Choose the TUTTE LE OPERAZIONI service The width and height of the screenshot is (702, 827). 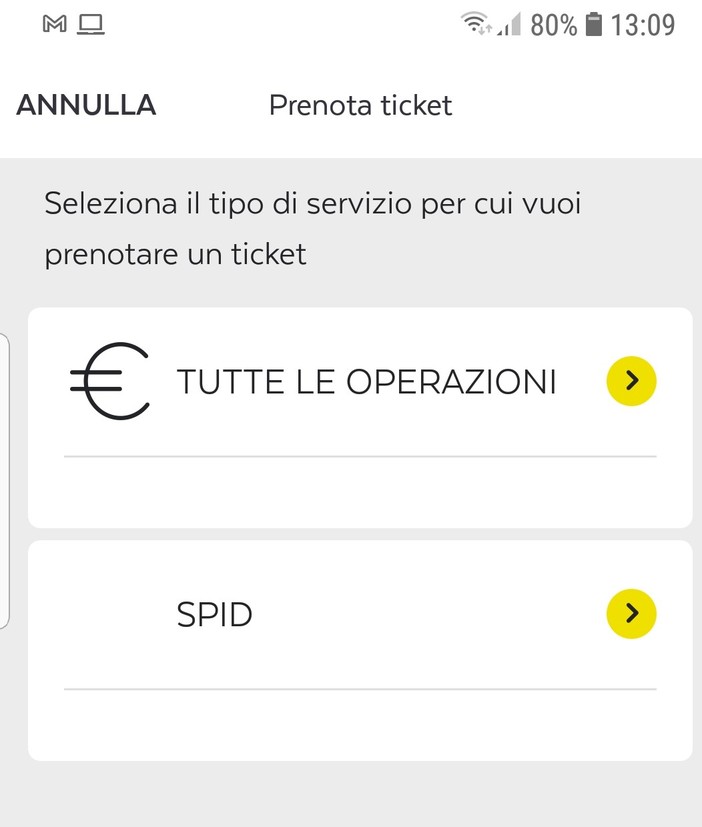(x=366, y=381)
